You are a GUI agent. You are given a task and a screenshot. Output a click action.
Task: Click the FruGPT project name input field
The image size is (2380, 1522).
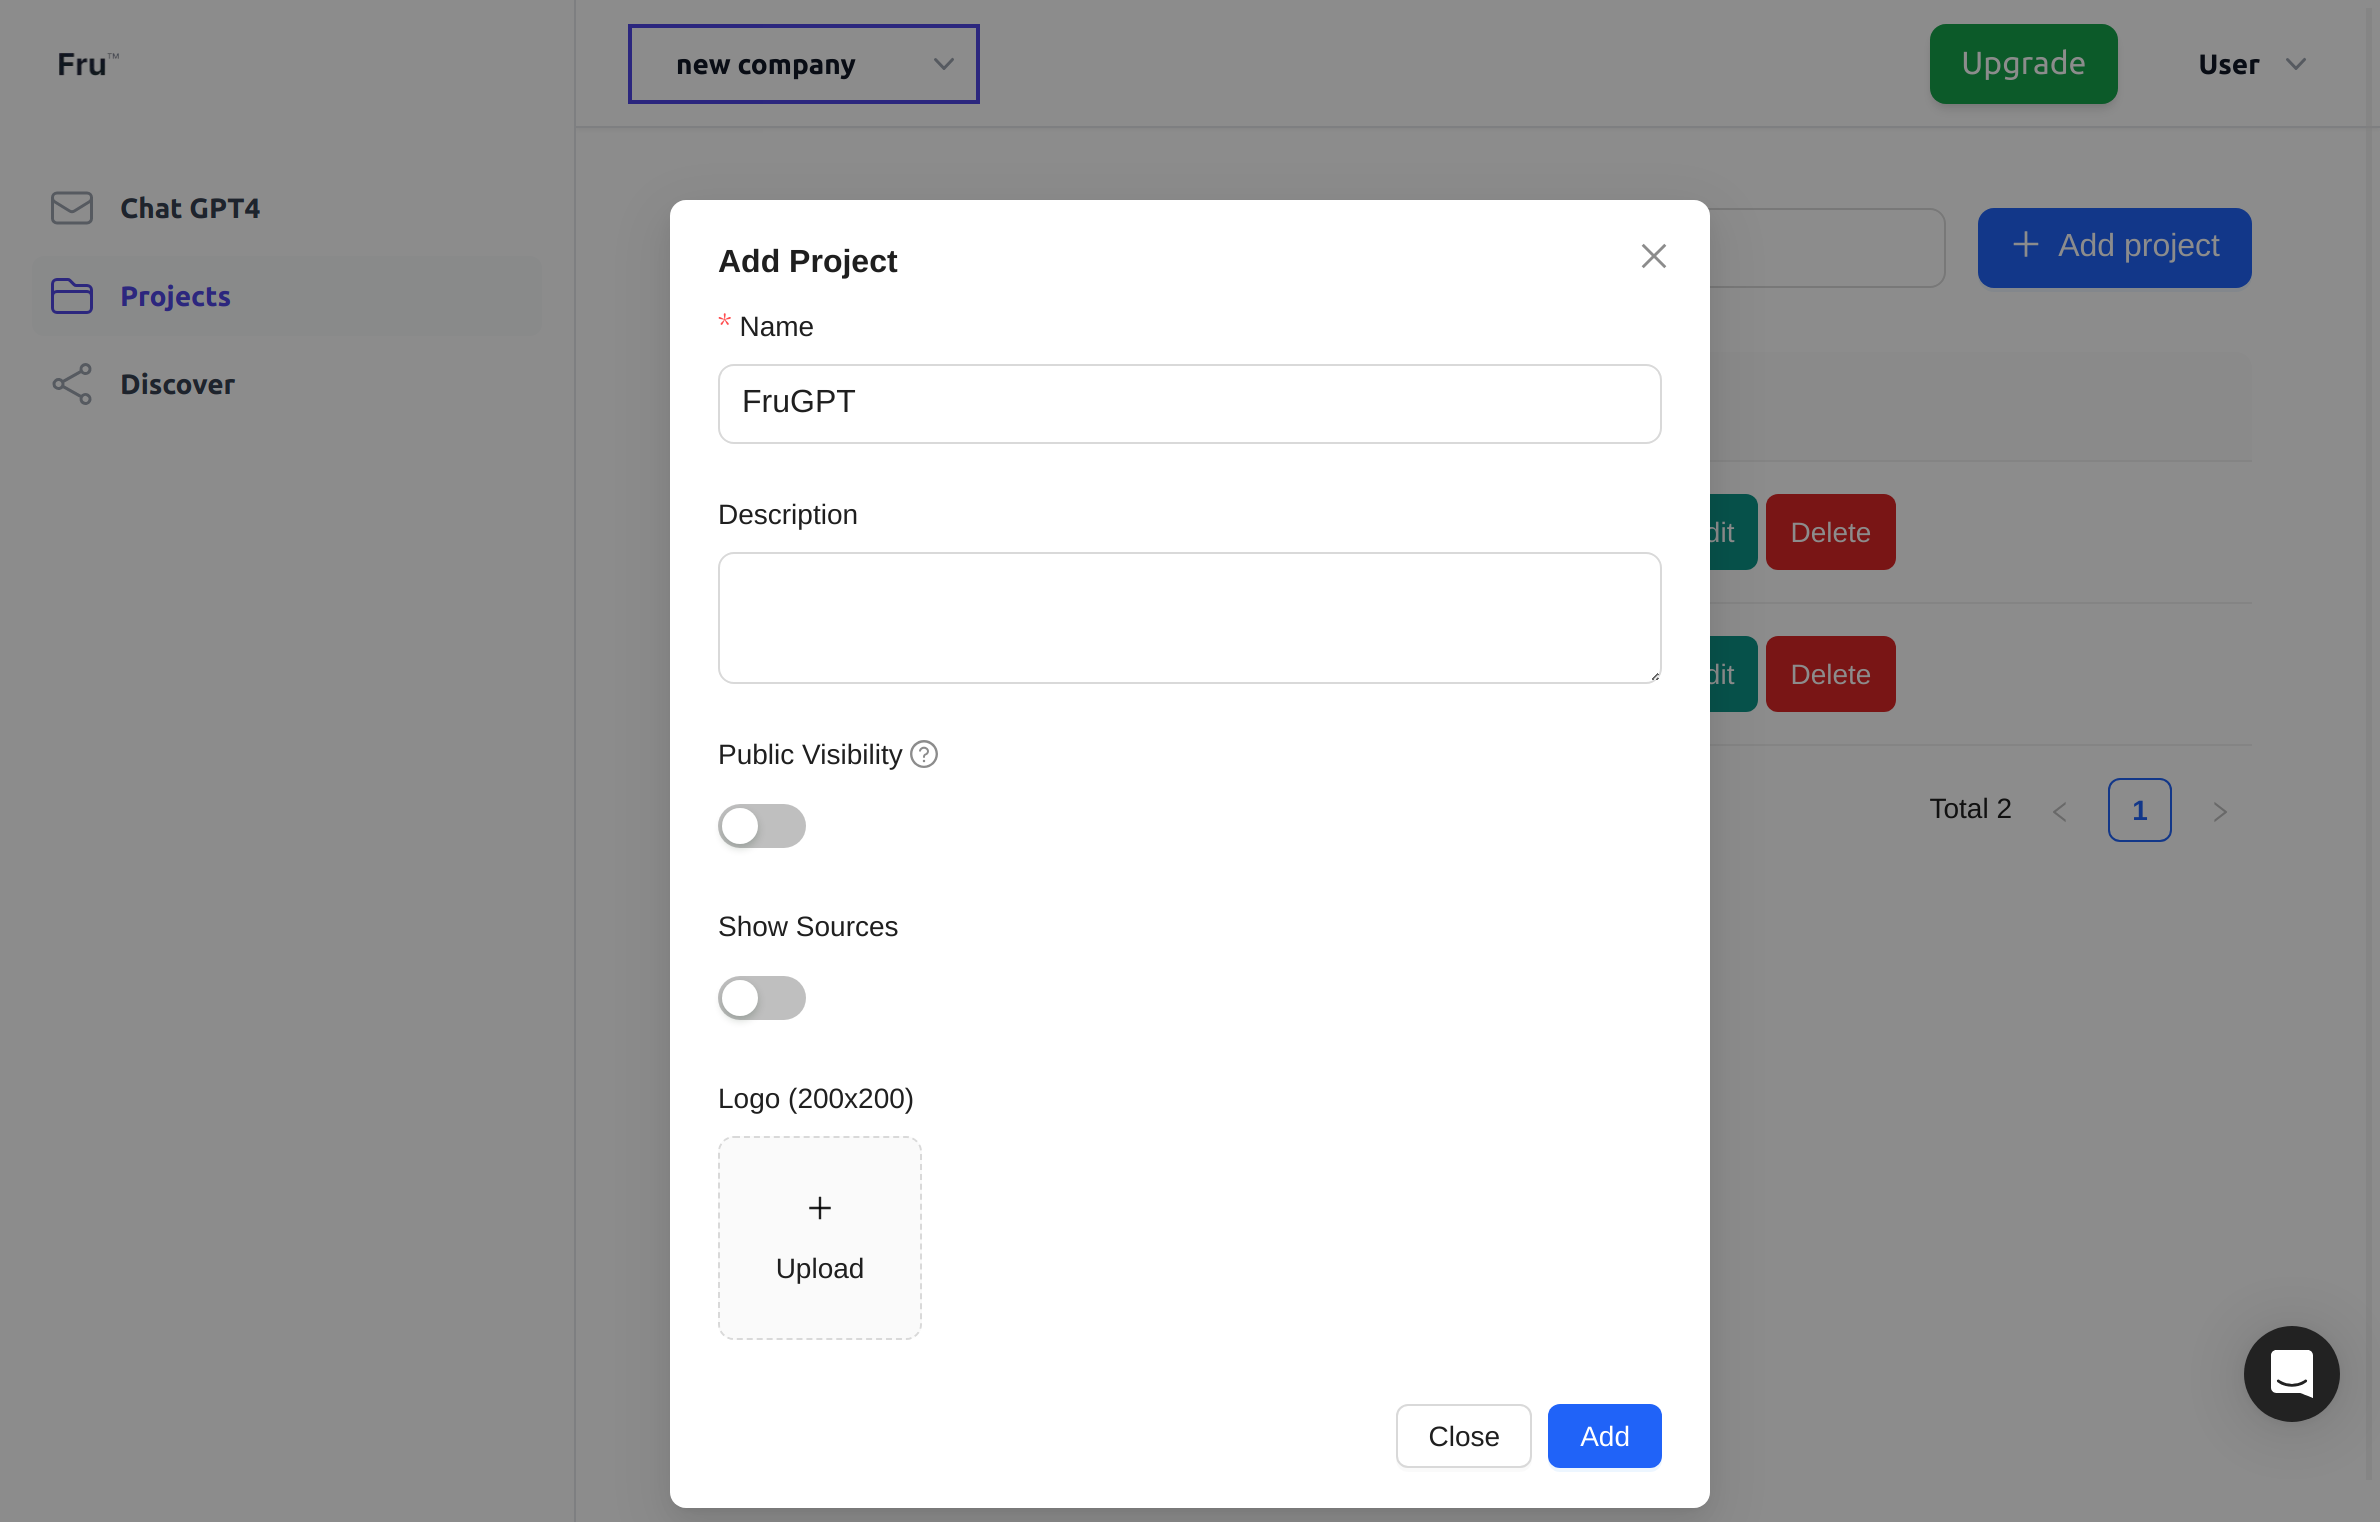pos(1190,403)
